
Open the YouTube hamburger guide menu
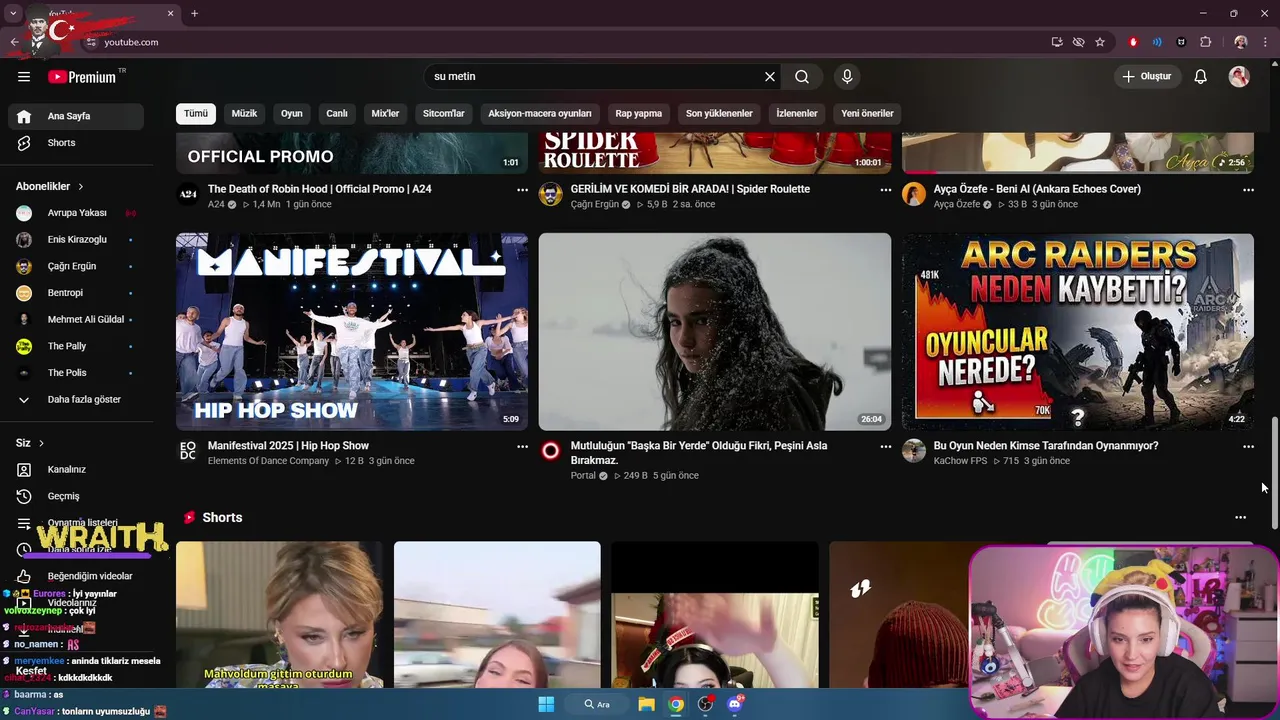pos(24,77)
